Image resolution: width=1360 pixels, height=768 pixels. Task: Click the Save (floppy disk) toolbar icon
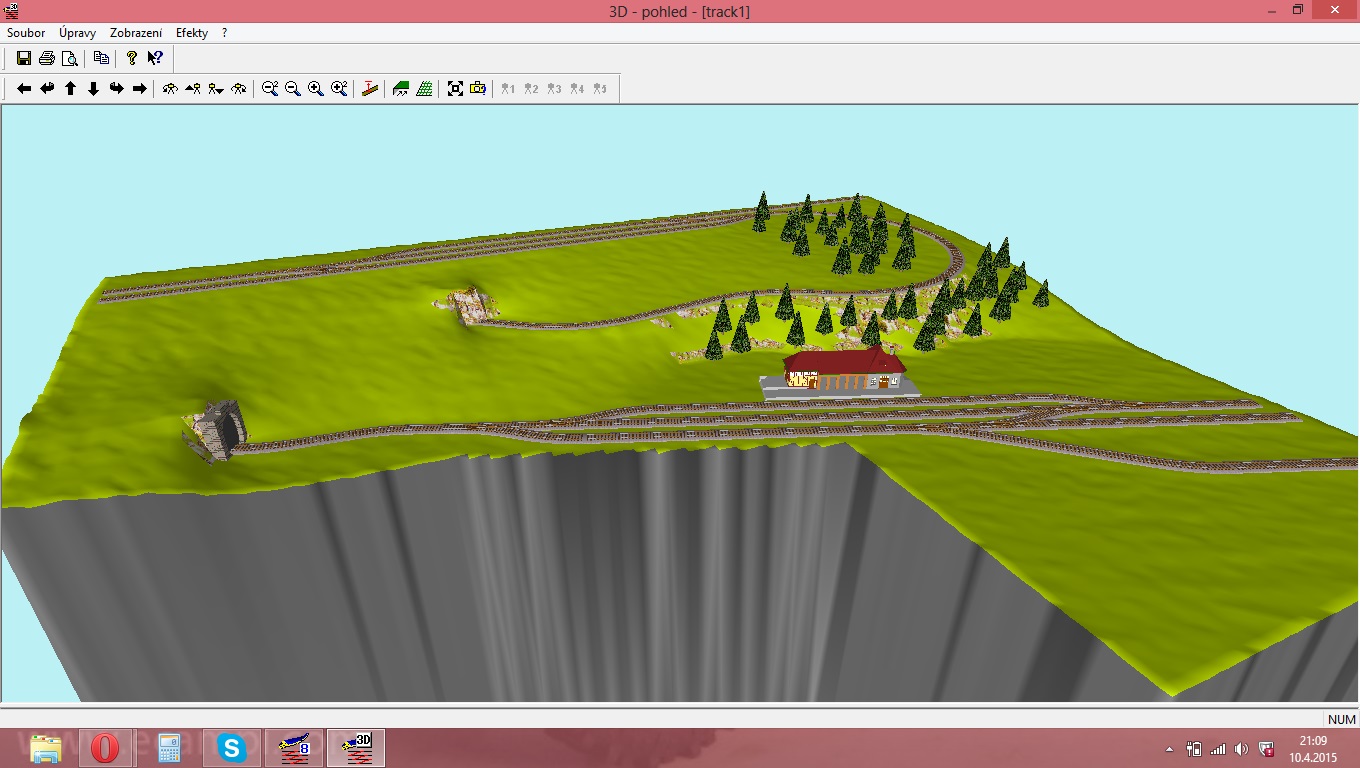tap(24, 58)
